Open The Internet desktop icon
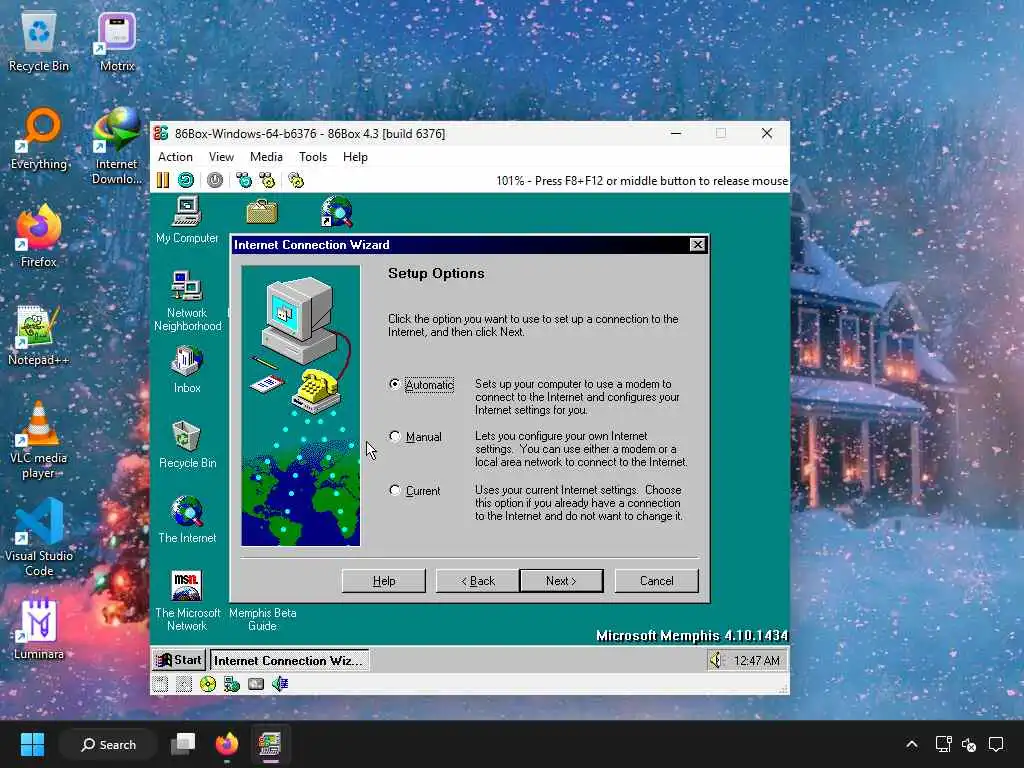The height and width of the screenshot is (768, 1024). tap(187, 520)
